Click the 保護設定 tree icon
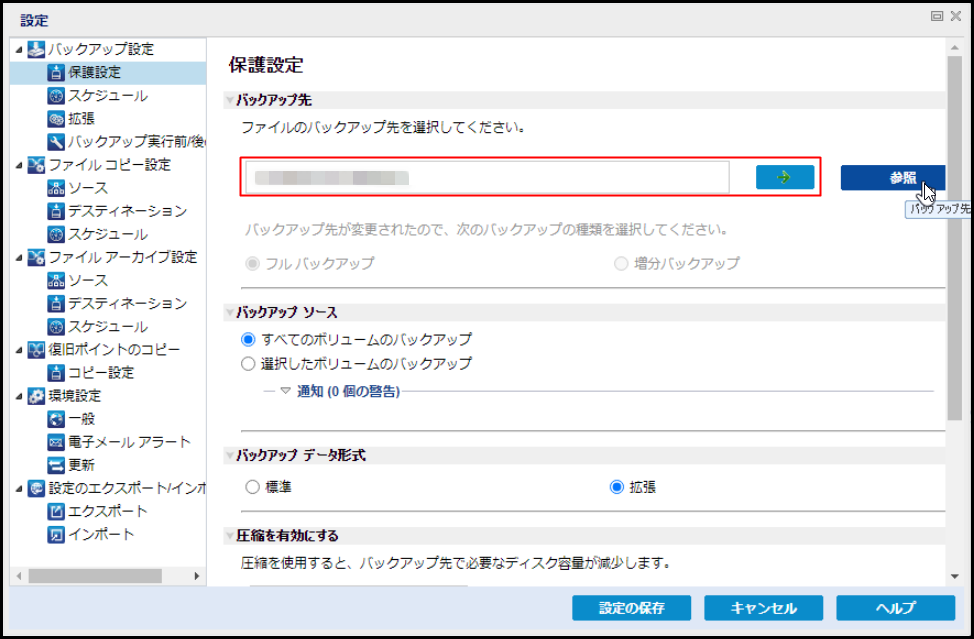Viewport: 974px width, 639px height. pyautogui.click(x=56, y=72)
